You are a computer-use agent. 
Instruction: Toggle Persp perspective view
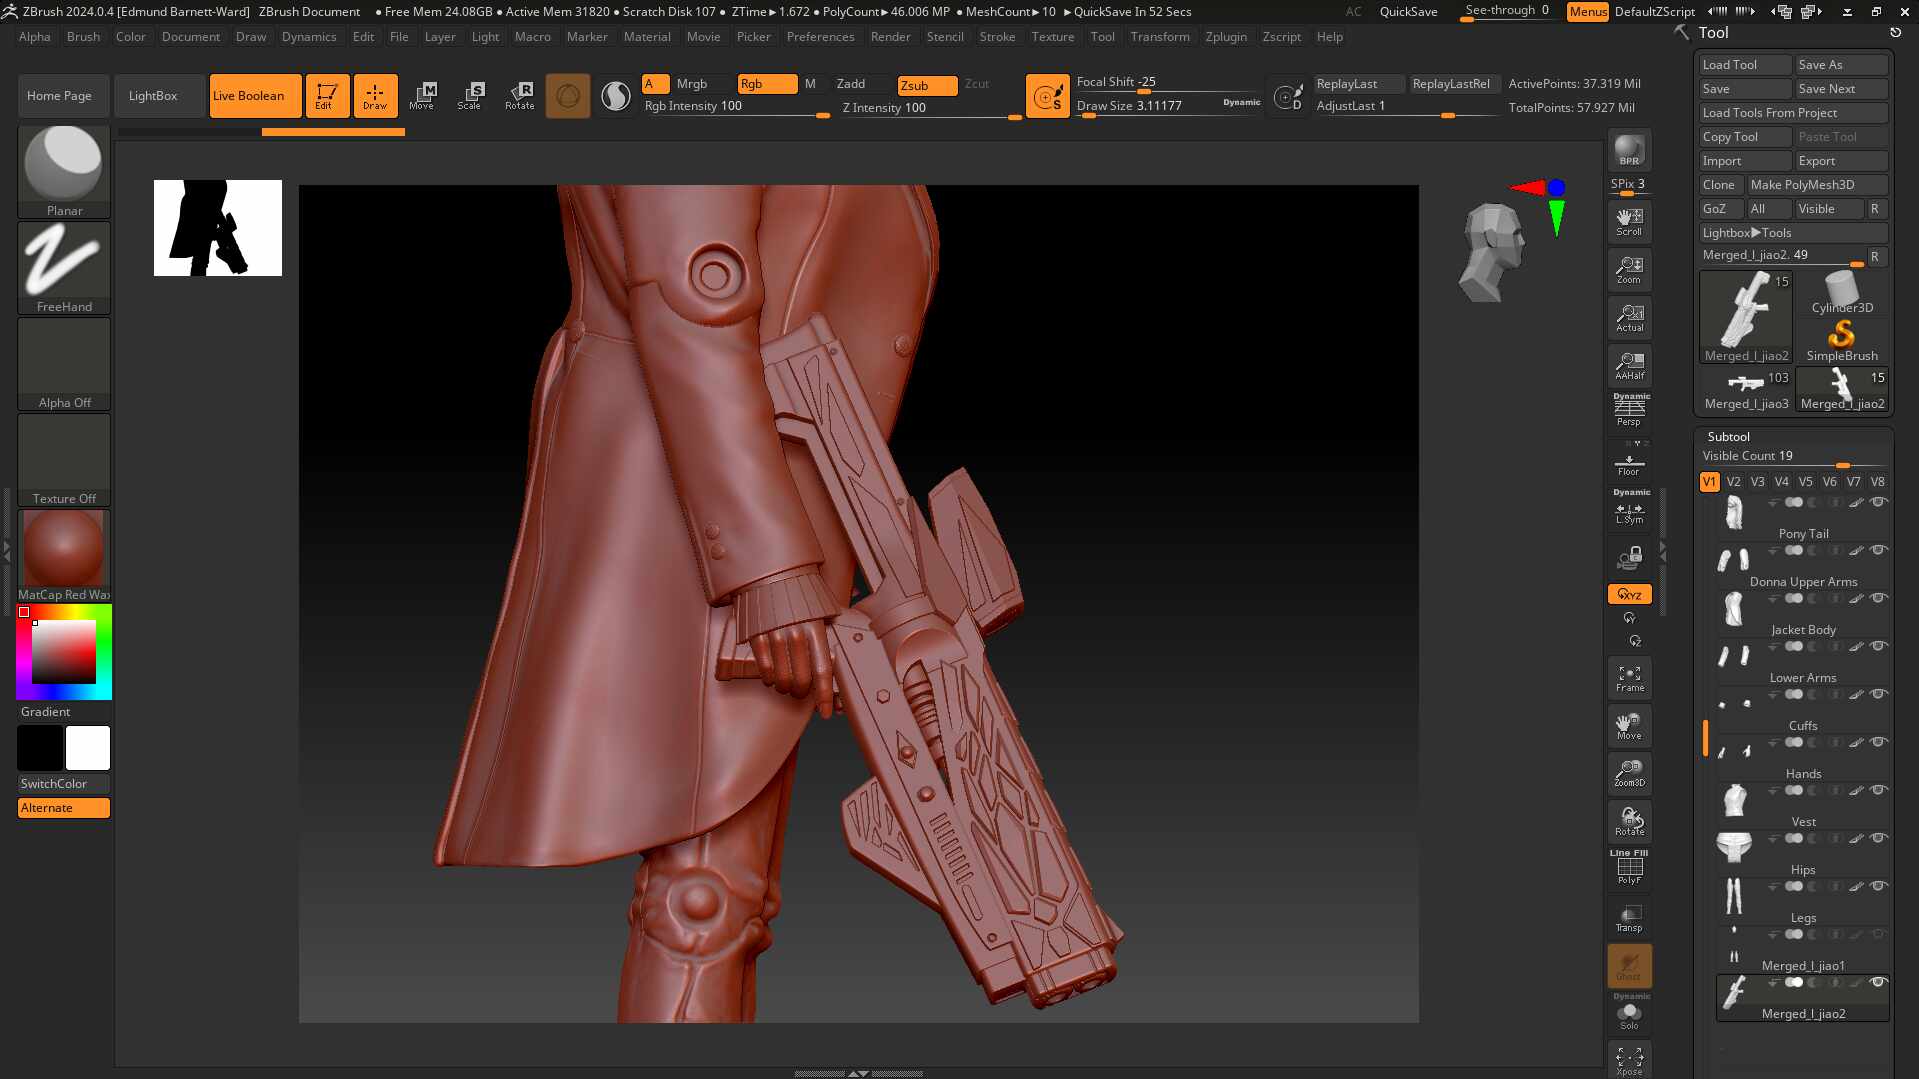pos(1629,410)
